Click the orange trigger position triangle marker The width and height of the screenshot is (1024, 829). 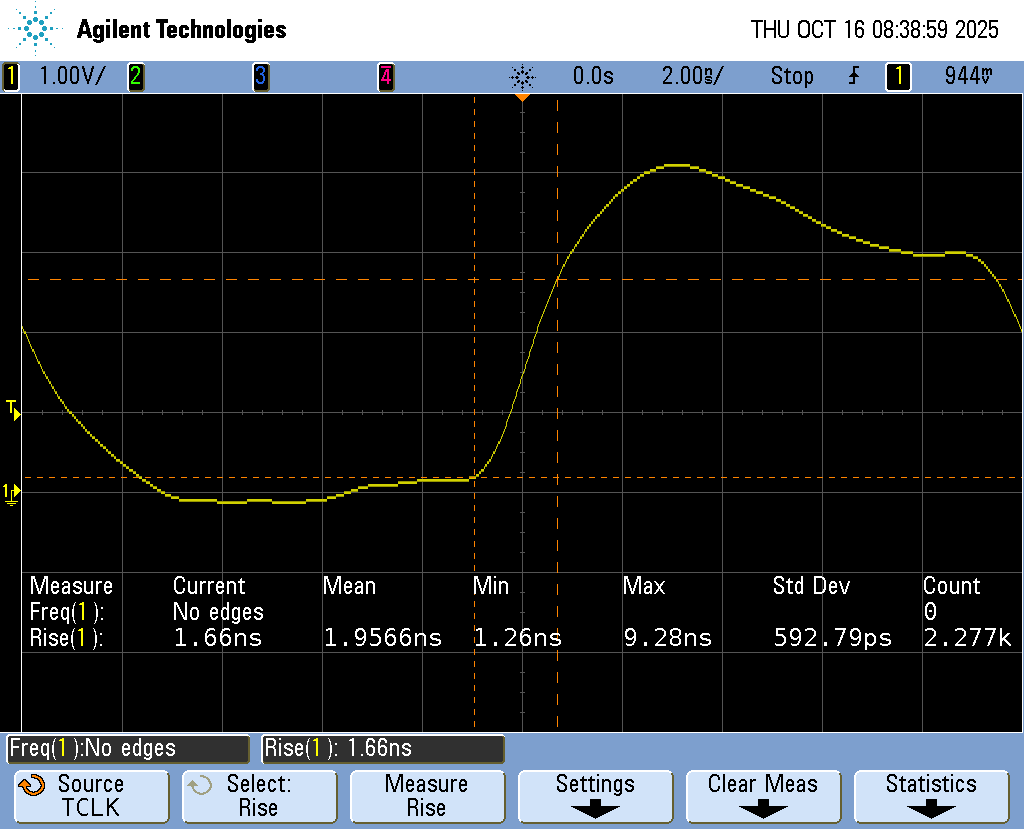(x=521, y=98)
